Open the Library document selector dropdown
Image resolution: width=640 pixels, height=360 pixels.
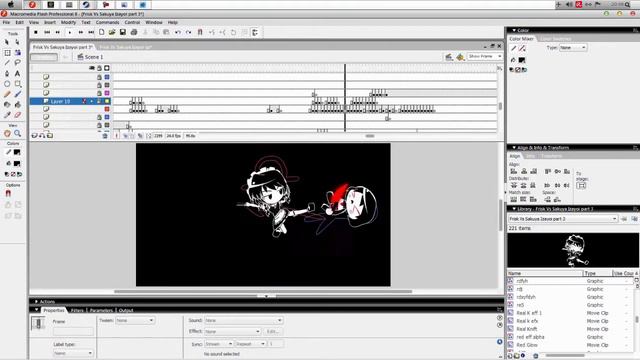tap(563, 219)
